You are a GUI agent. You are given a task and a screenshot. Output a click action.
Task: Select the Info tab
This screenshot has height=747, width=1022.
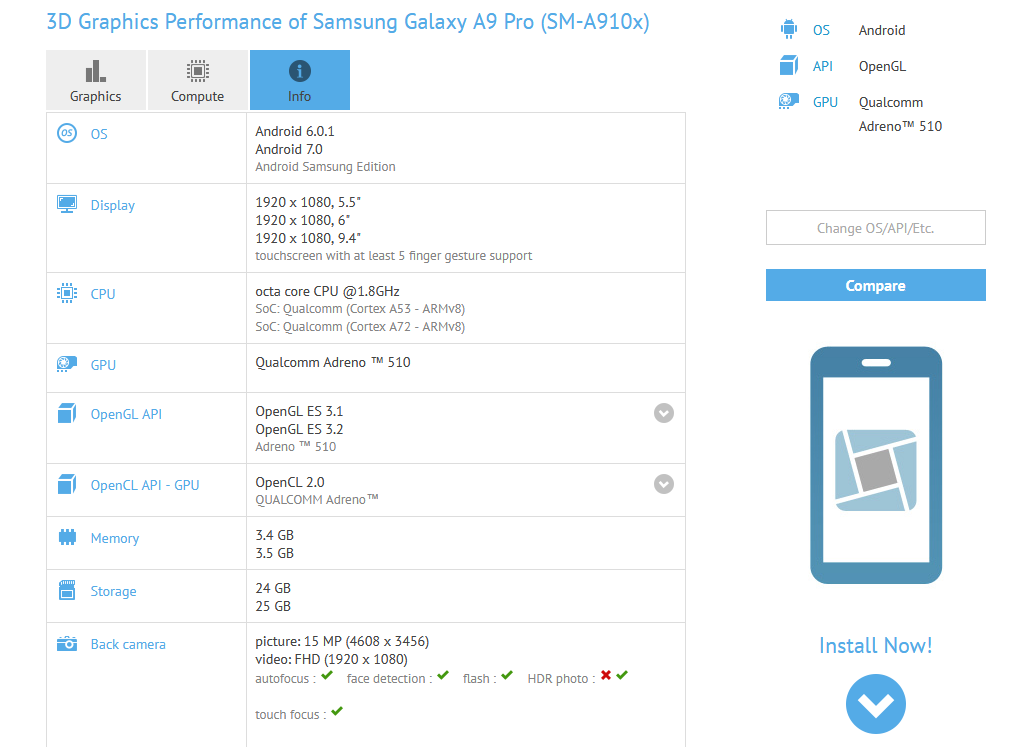(300, 80)
